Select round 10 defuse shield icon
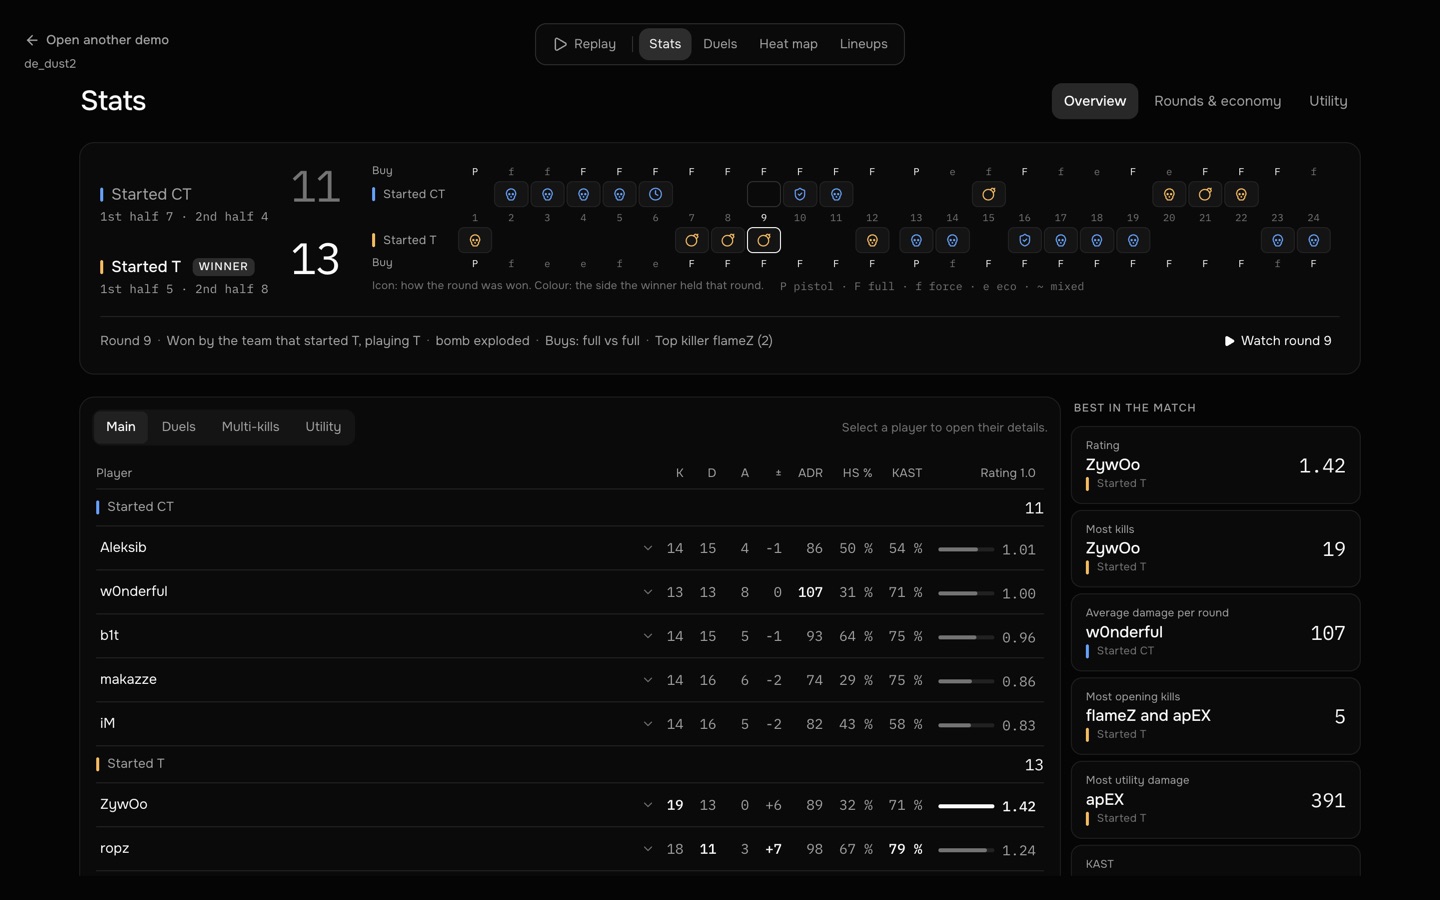Viewport: 1440px width, 900px height. (x=800, y=194)
